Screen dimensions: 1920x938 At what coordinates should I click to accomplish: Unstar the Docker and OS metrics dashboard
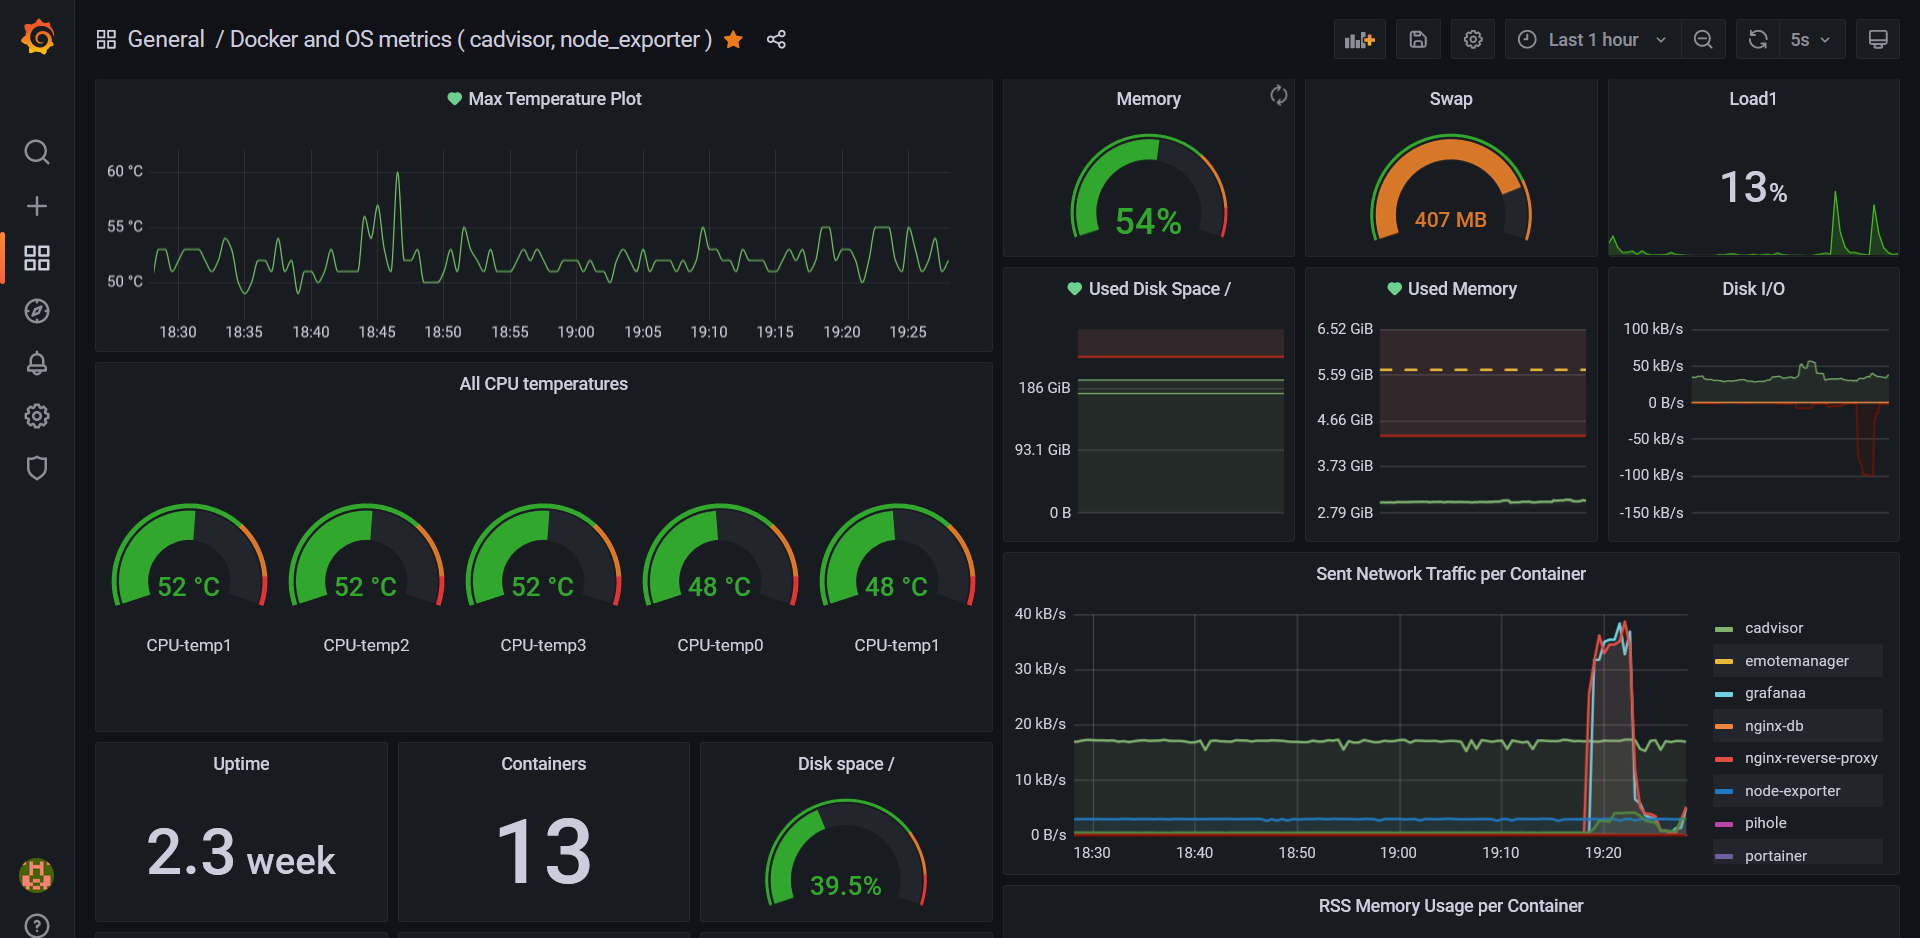(733, 39)
